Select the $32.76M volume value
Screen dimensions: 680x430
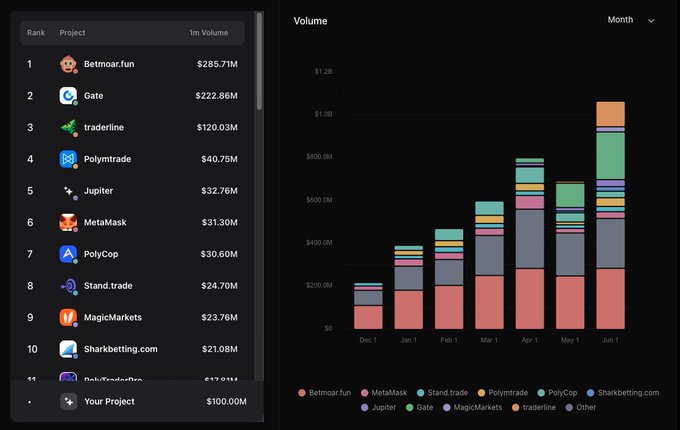coord(219,191)
